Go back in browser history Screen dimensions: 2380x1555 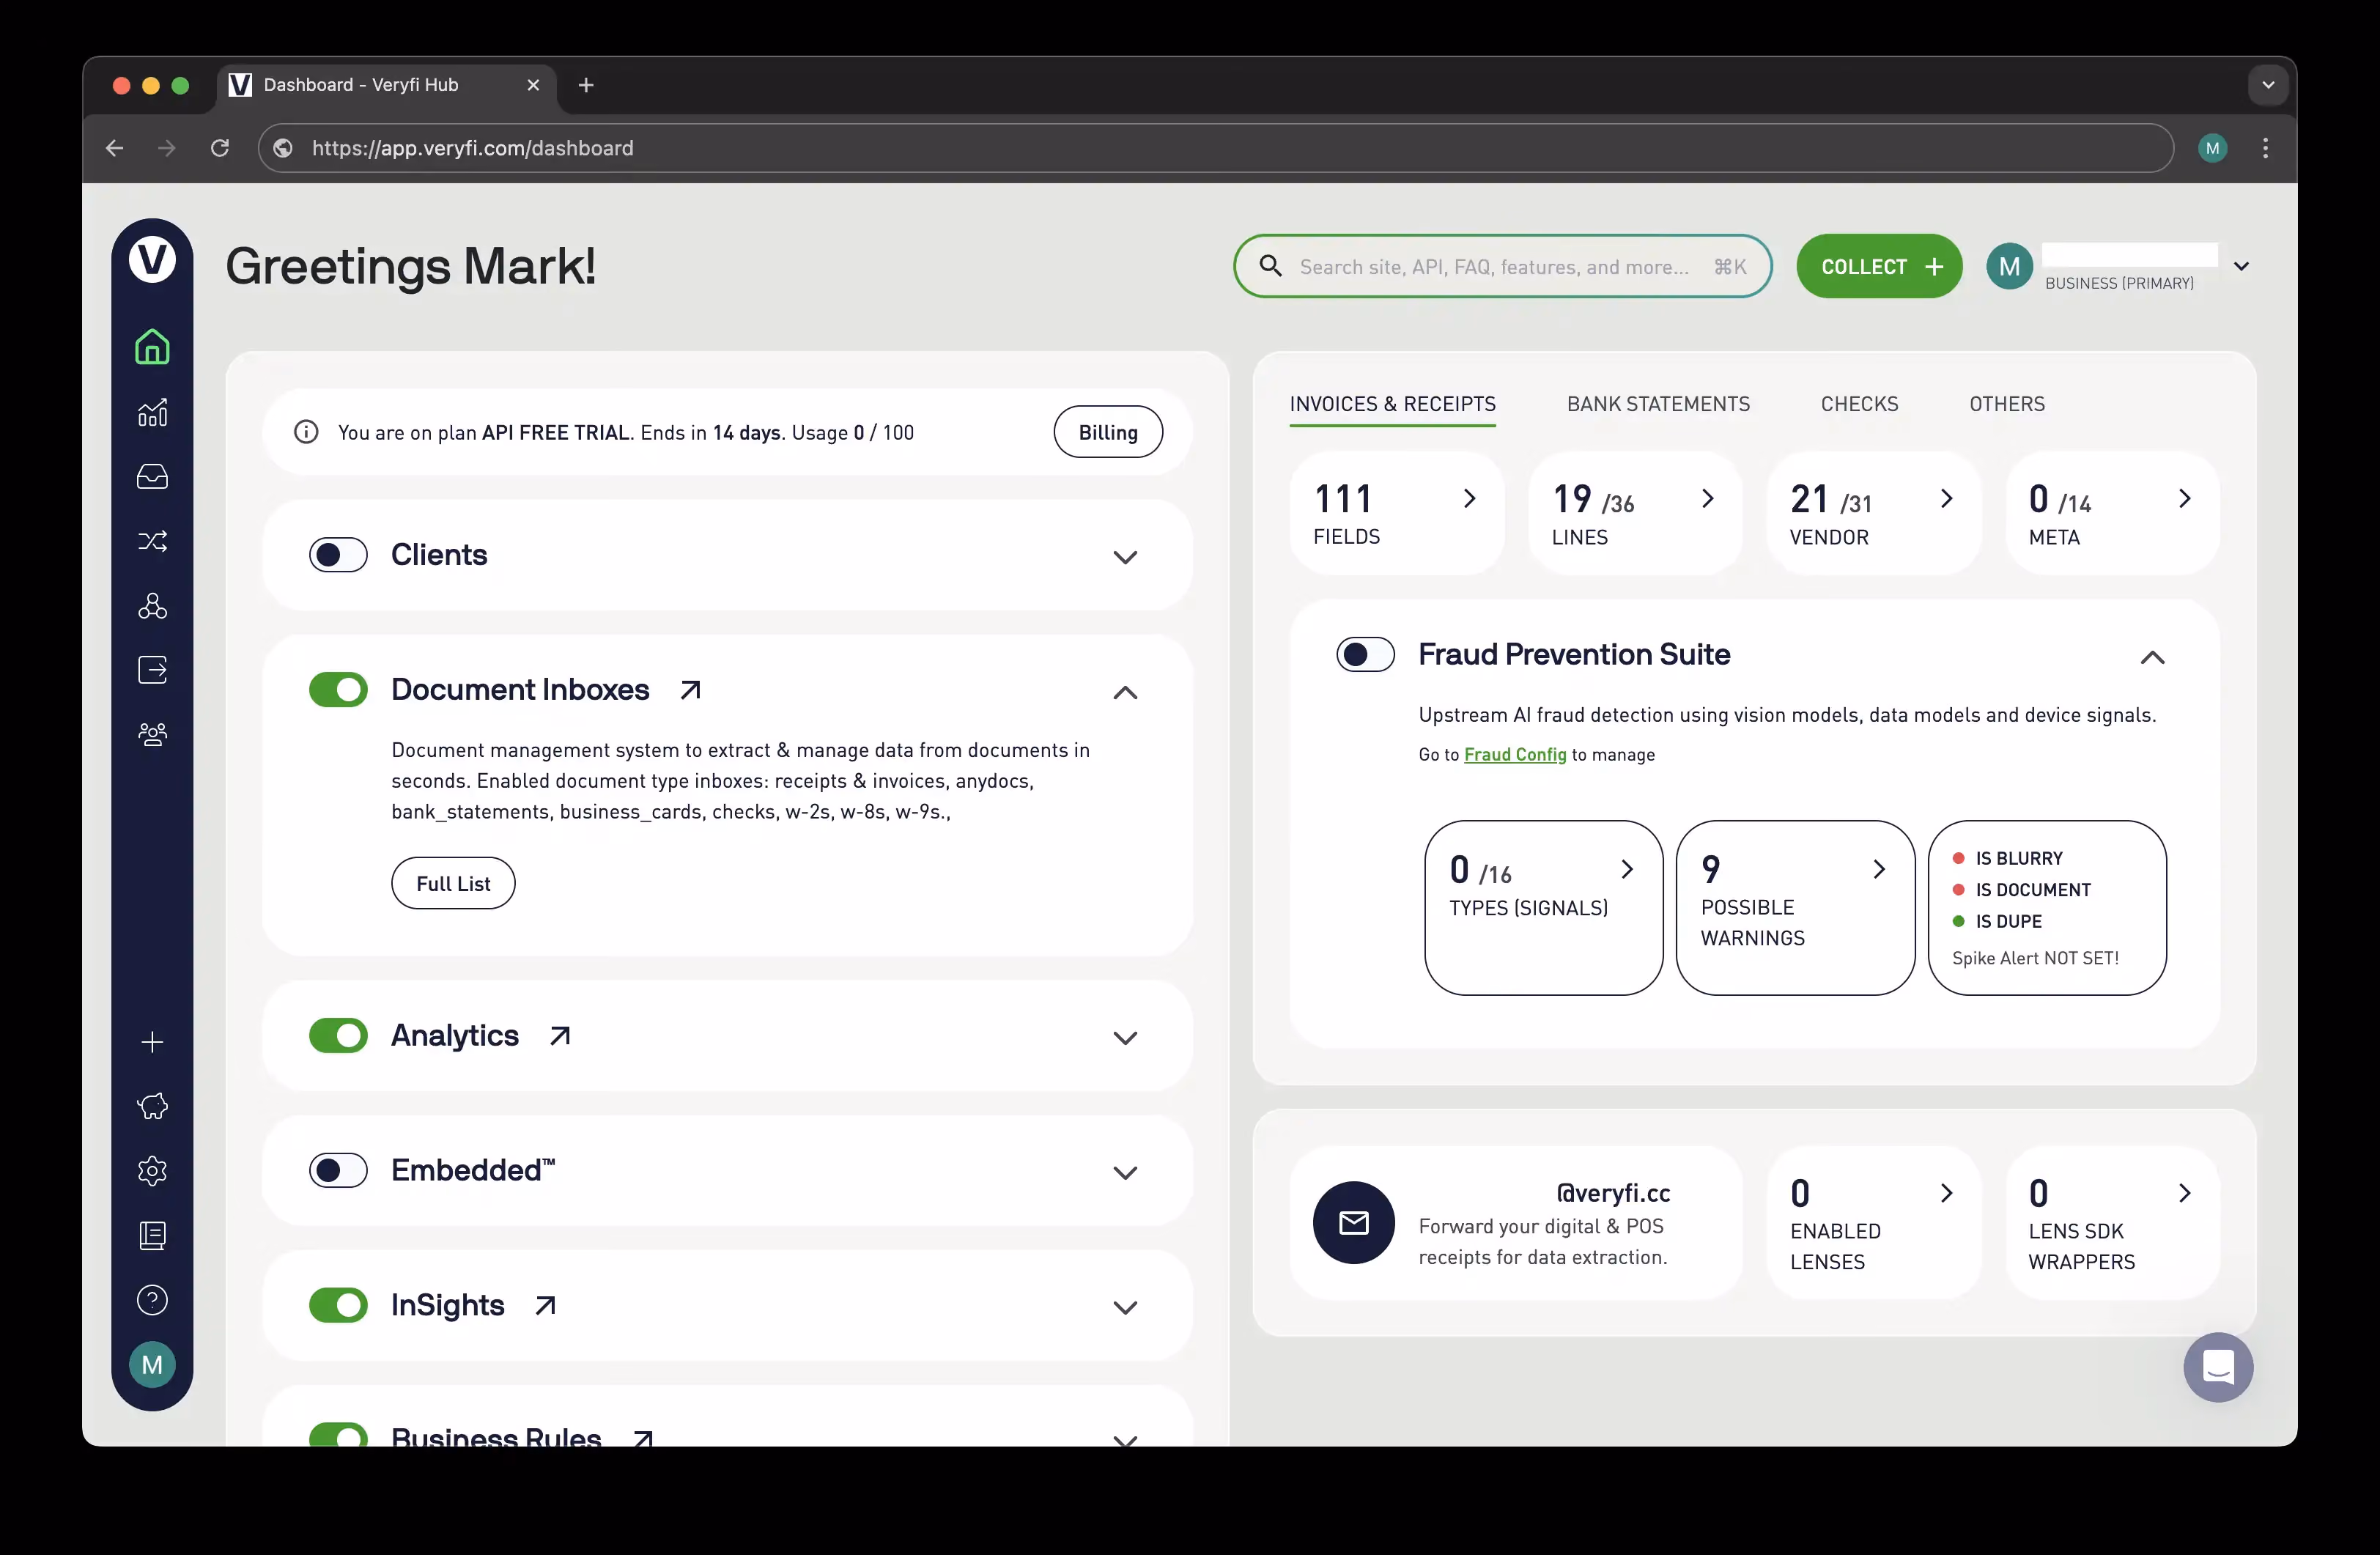pos(115,148)
